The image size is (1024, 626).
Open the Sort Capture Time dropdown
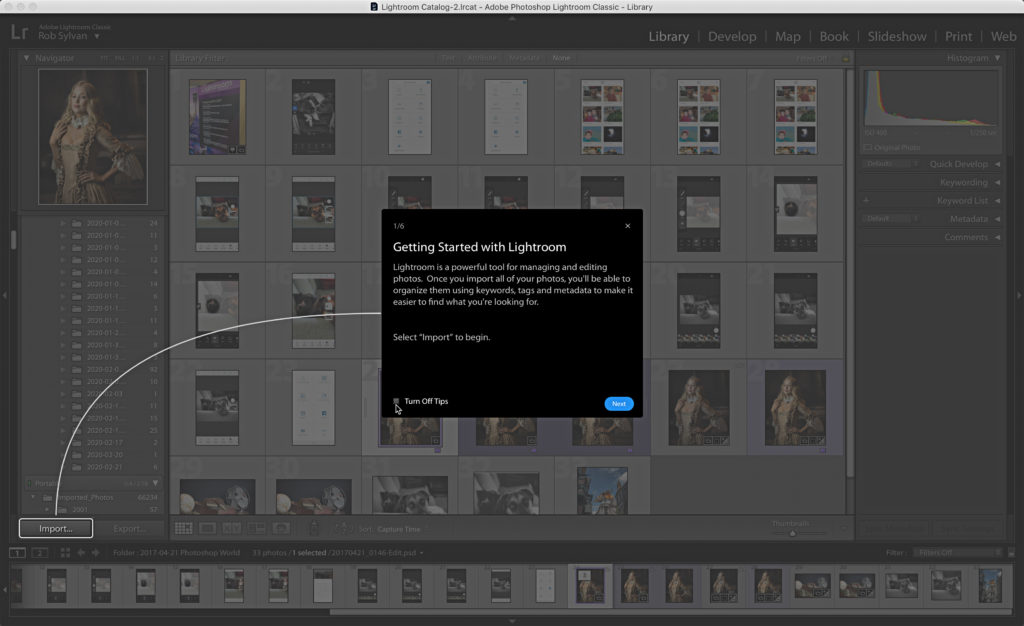click(x=398, y=529)
